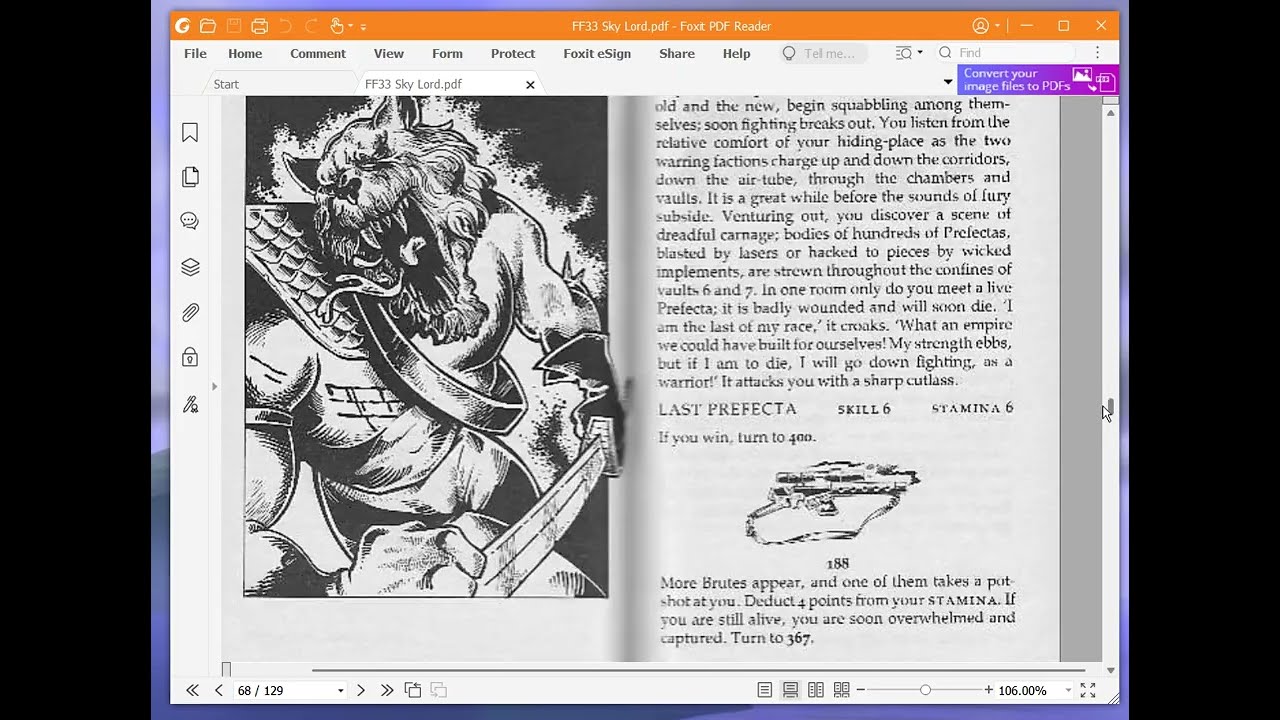
Task: Open the View ribbon tab
Action: click(x=389, y=54)
